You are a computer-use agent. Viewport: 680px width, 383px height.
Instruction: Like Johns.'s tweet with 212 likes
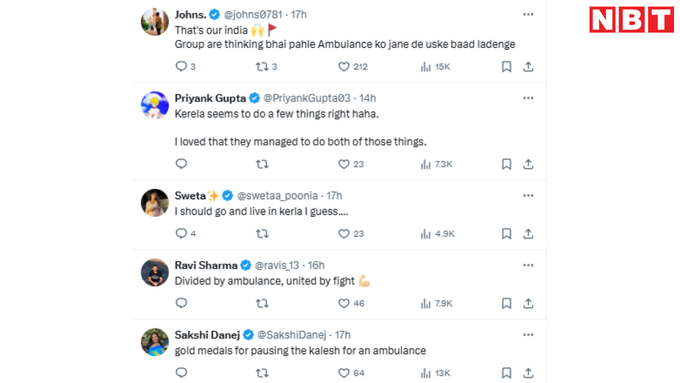click(353, 66)
